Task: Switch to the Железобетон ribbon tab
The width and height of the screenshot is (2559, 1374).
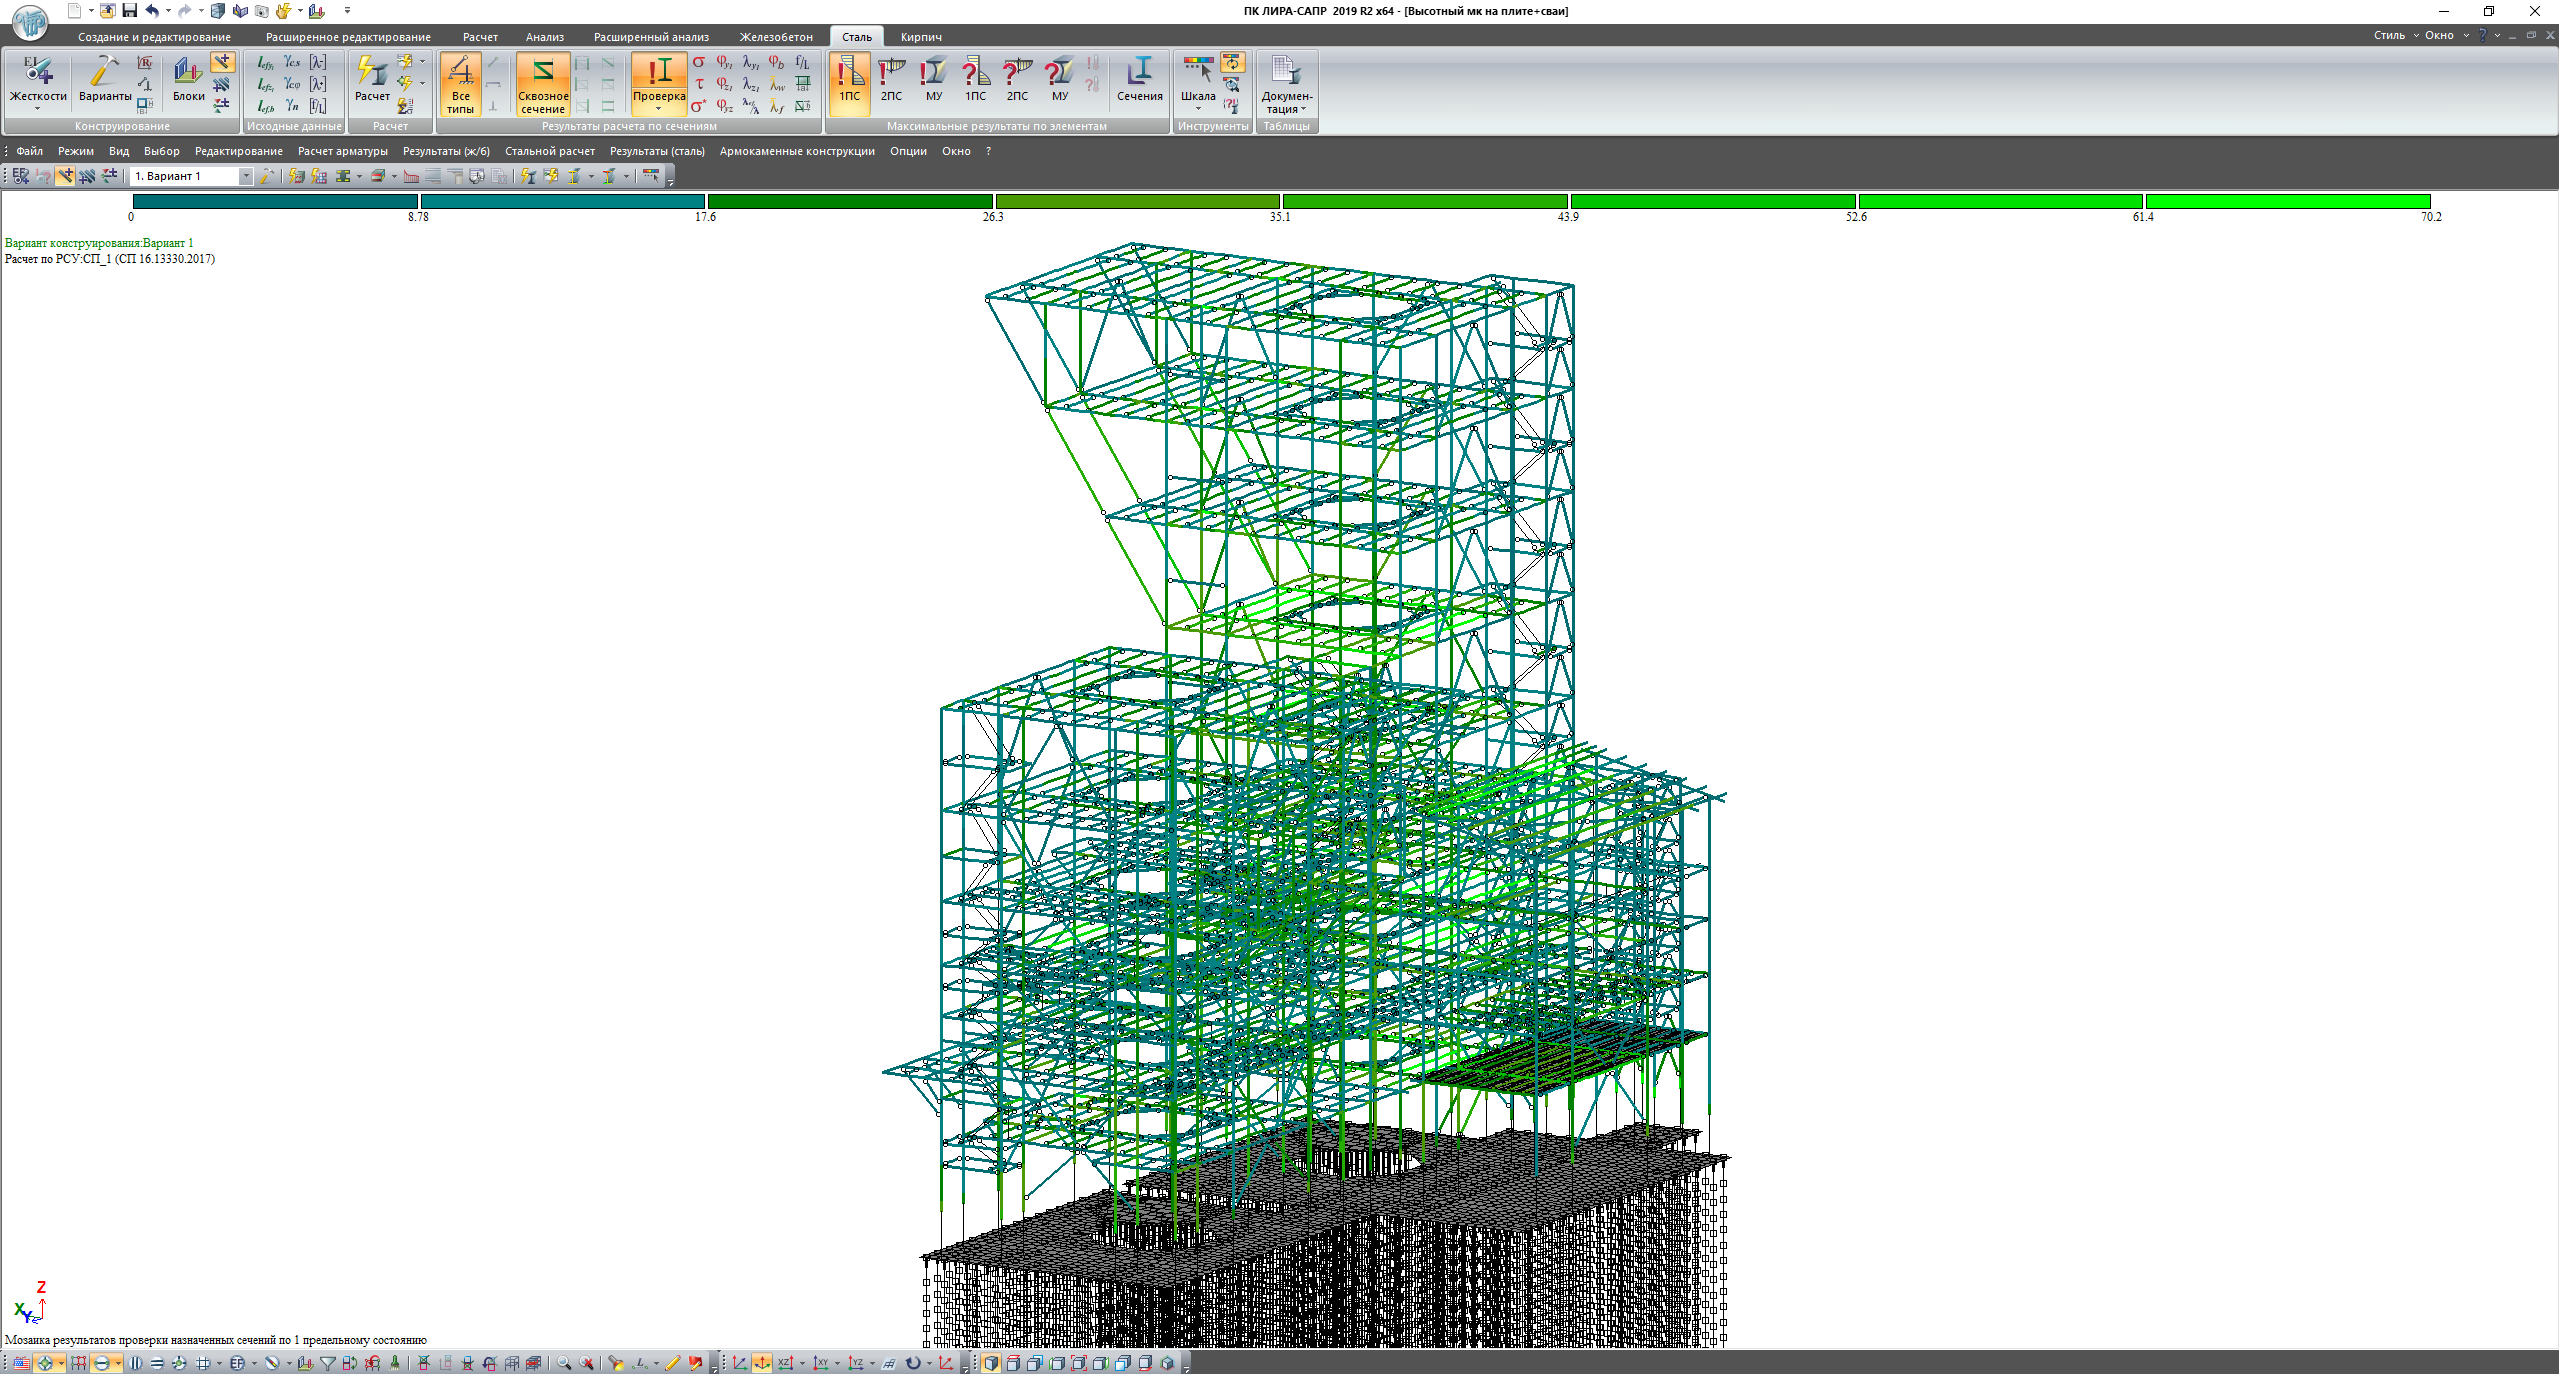Action: [x=776, y=37]
